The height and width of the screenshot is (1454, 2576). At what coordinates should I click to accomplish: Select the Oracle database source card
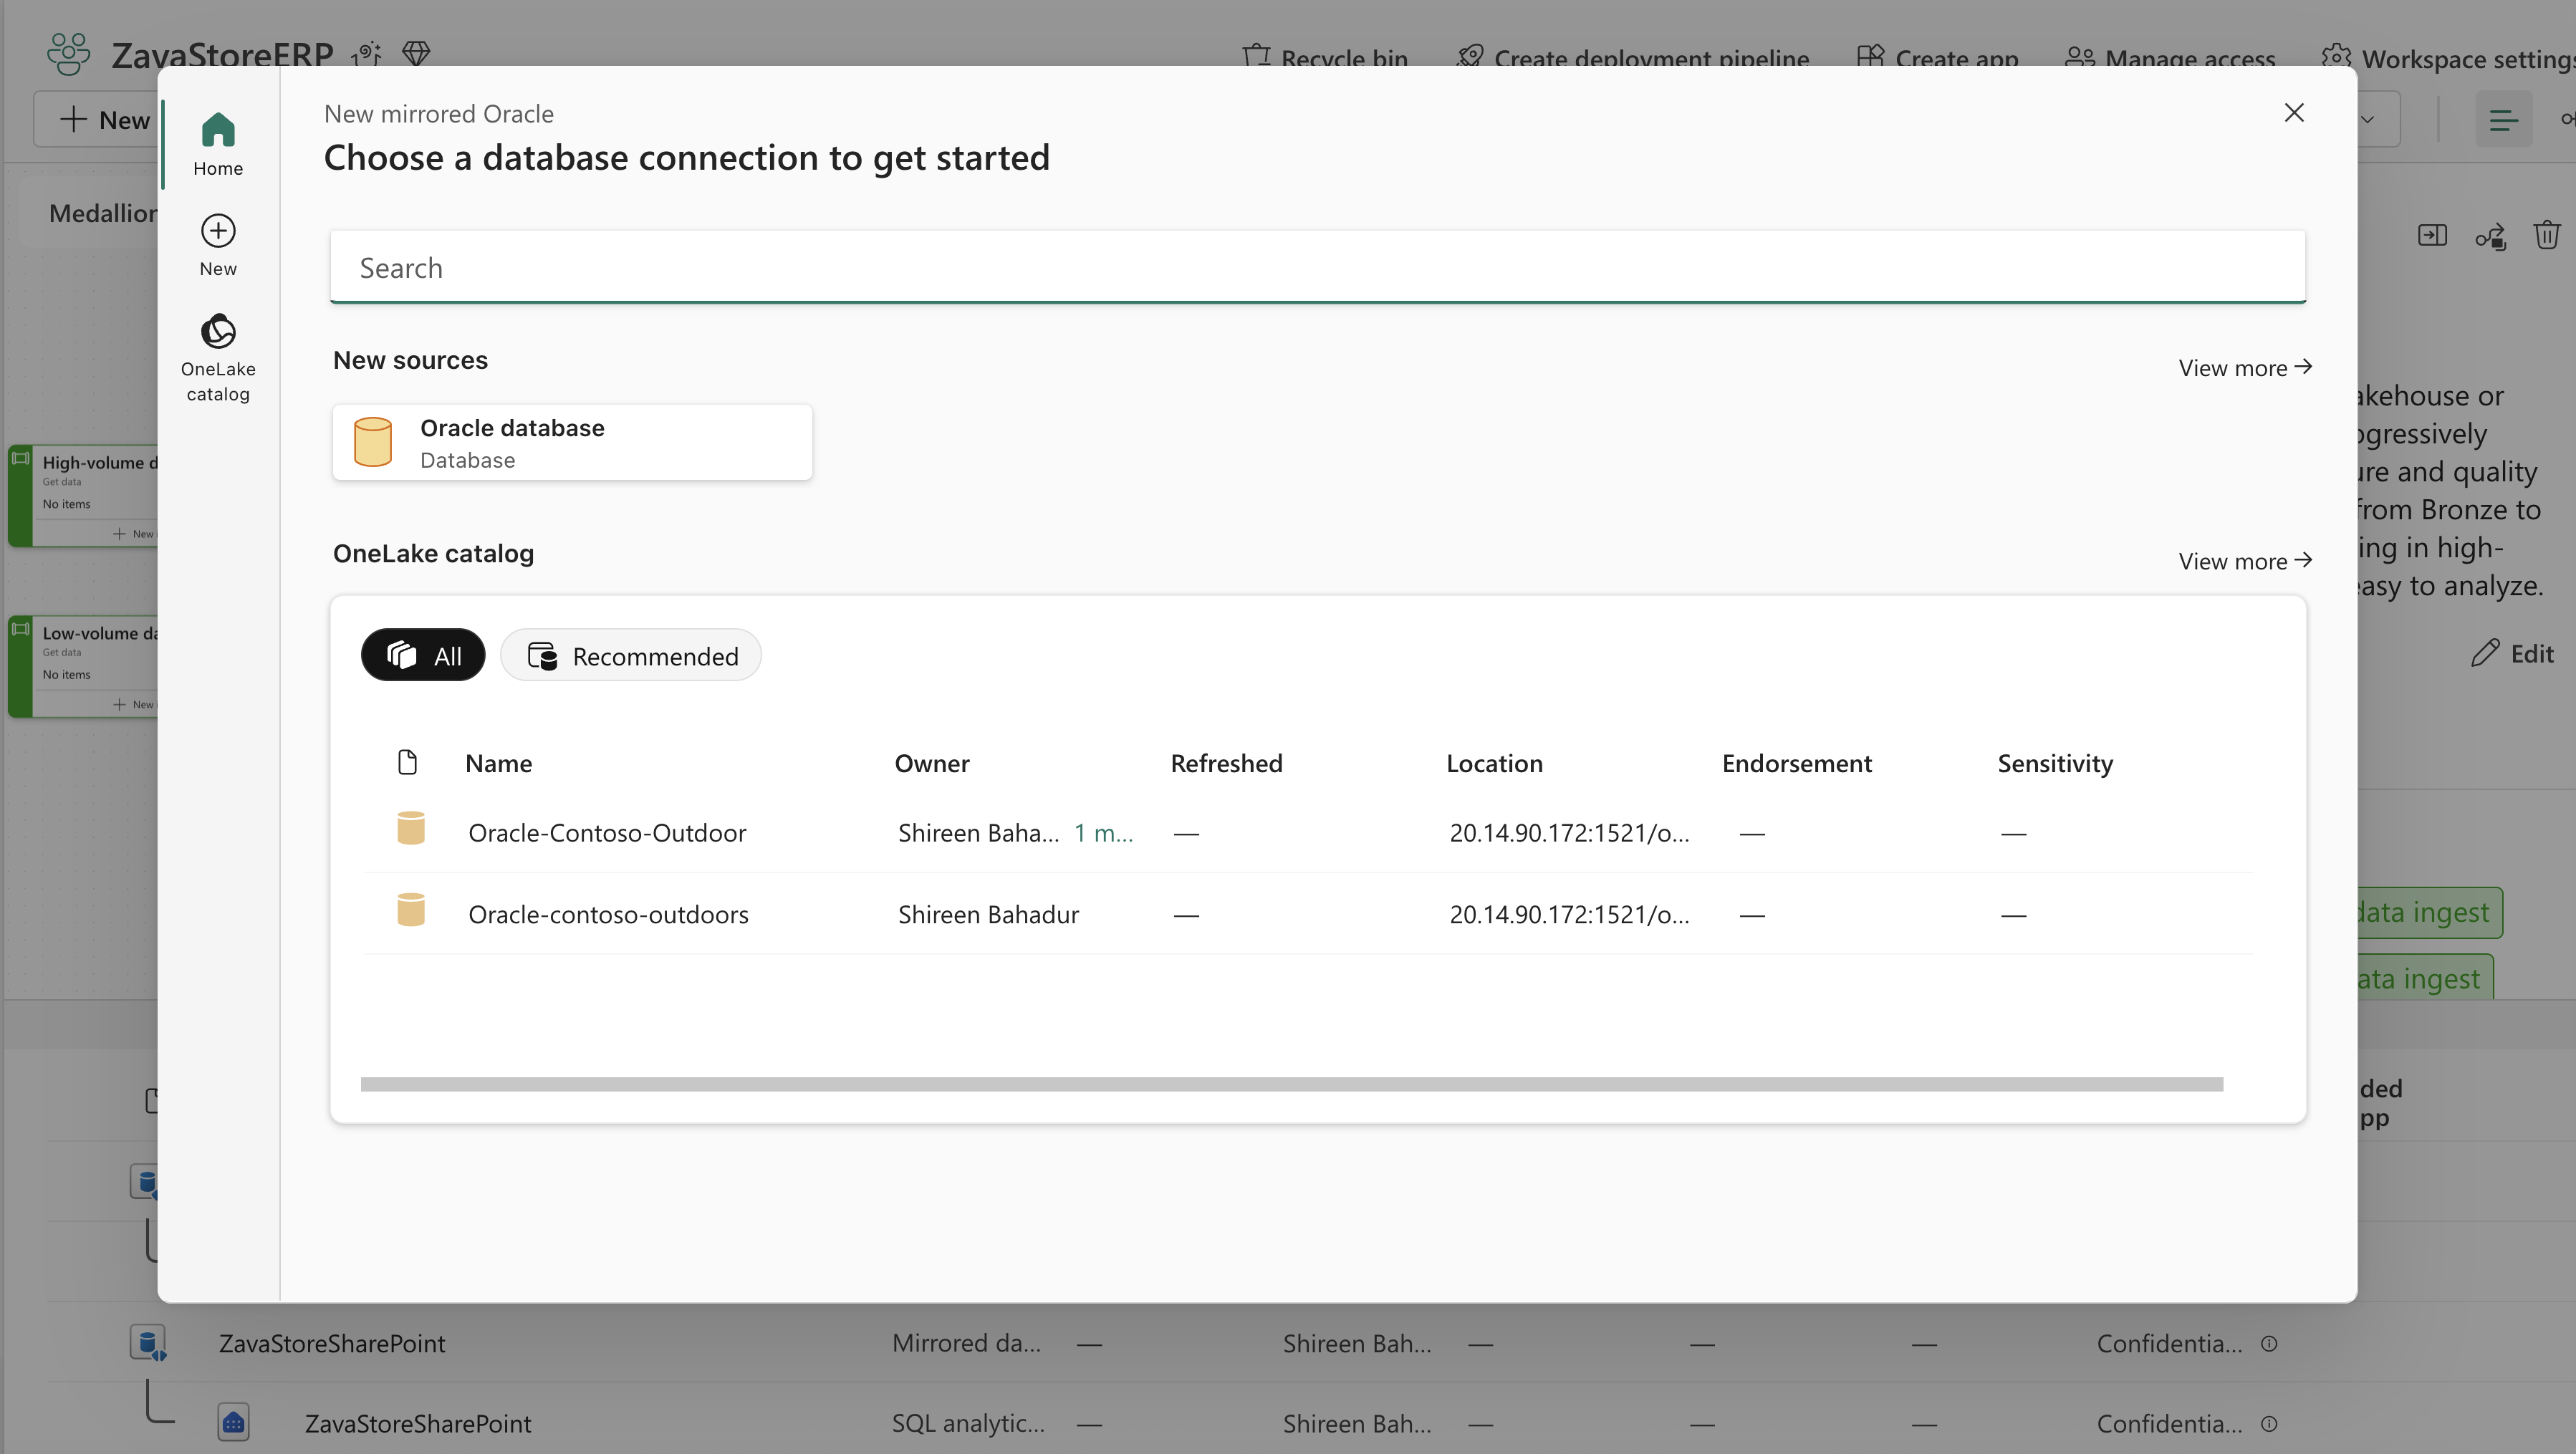(572, 442)
